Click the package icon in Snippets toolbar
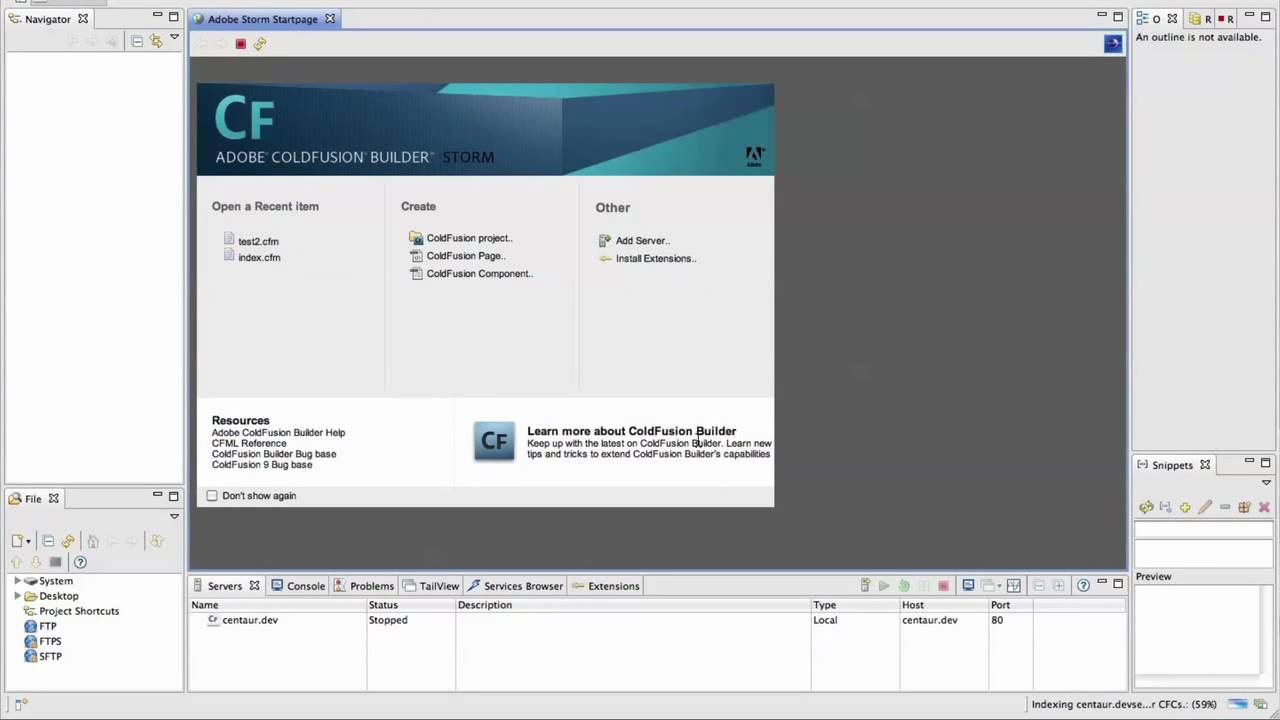The height and width of the screenshot is (720, 1280). point(1244,508)
